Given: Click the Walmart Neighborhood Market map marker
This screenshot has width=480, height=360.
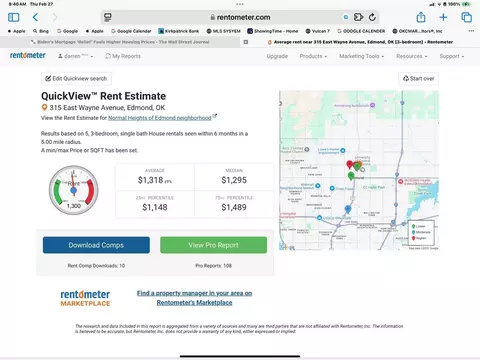Looking at the screenshot, I should [x=318, y=186].
